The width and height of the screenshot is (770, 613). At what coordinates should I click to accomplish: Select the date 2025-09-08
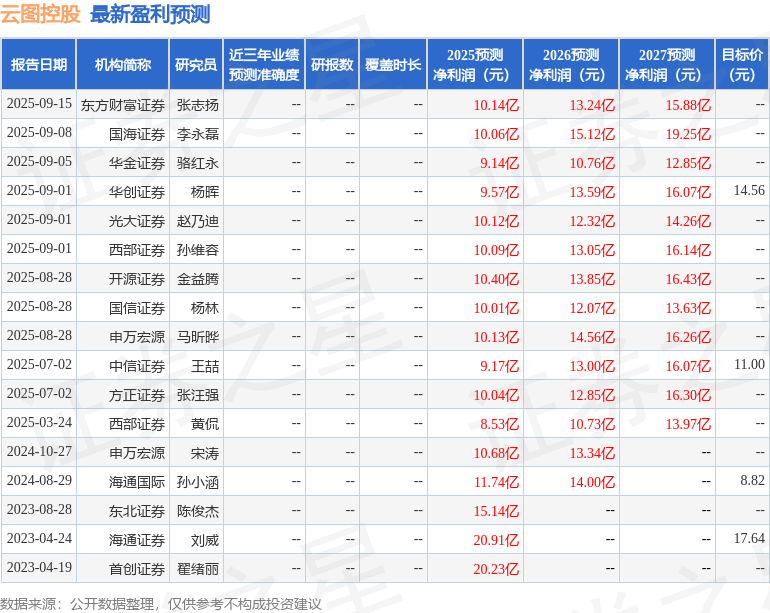(x=39, y=133)
